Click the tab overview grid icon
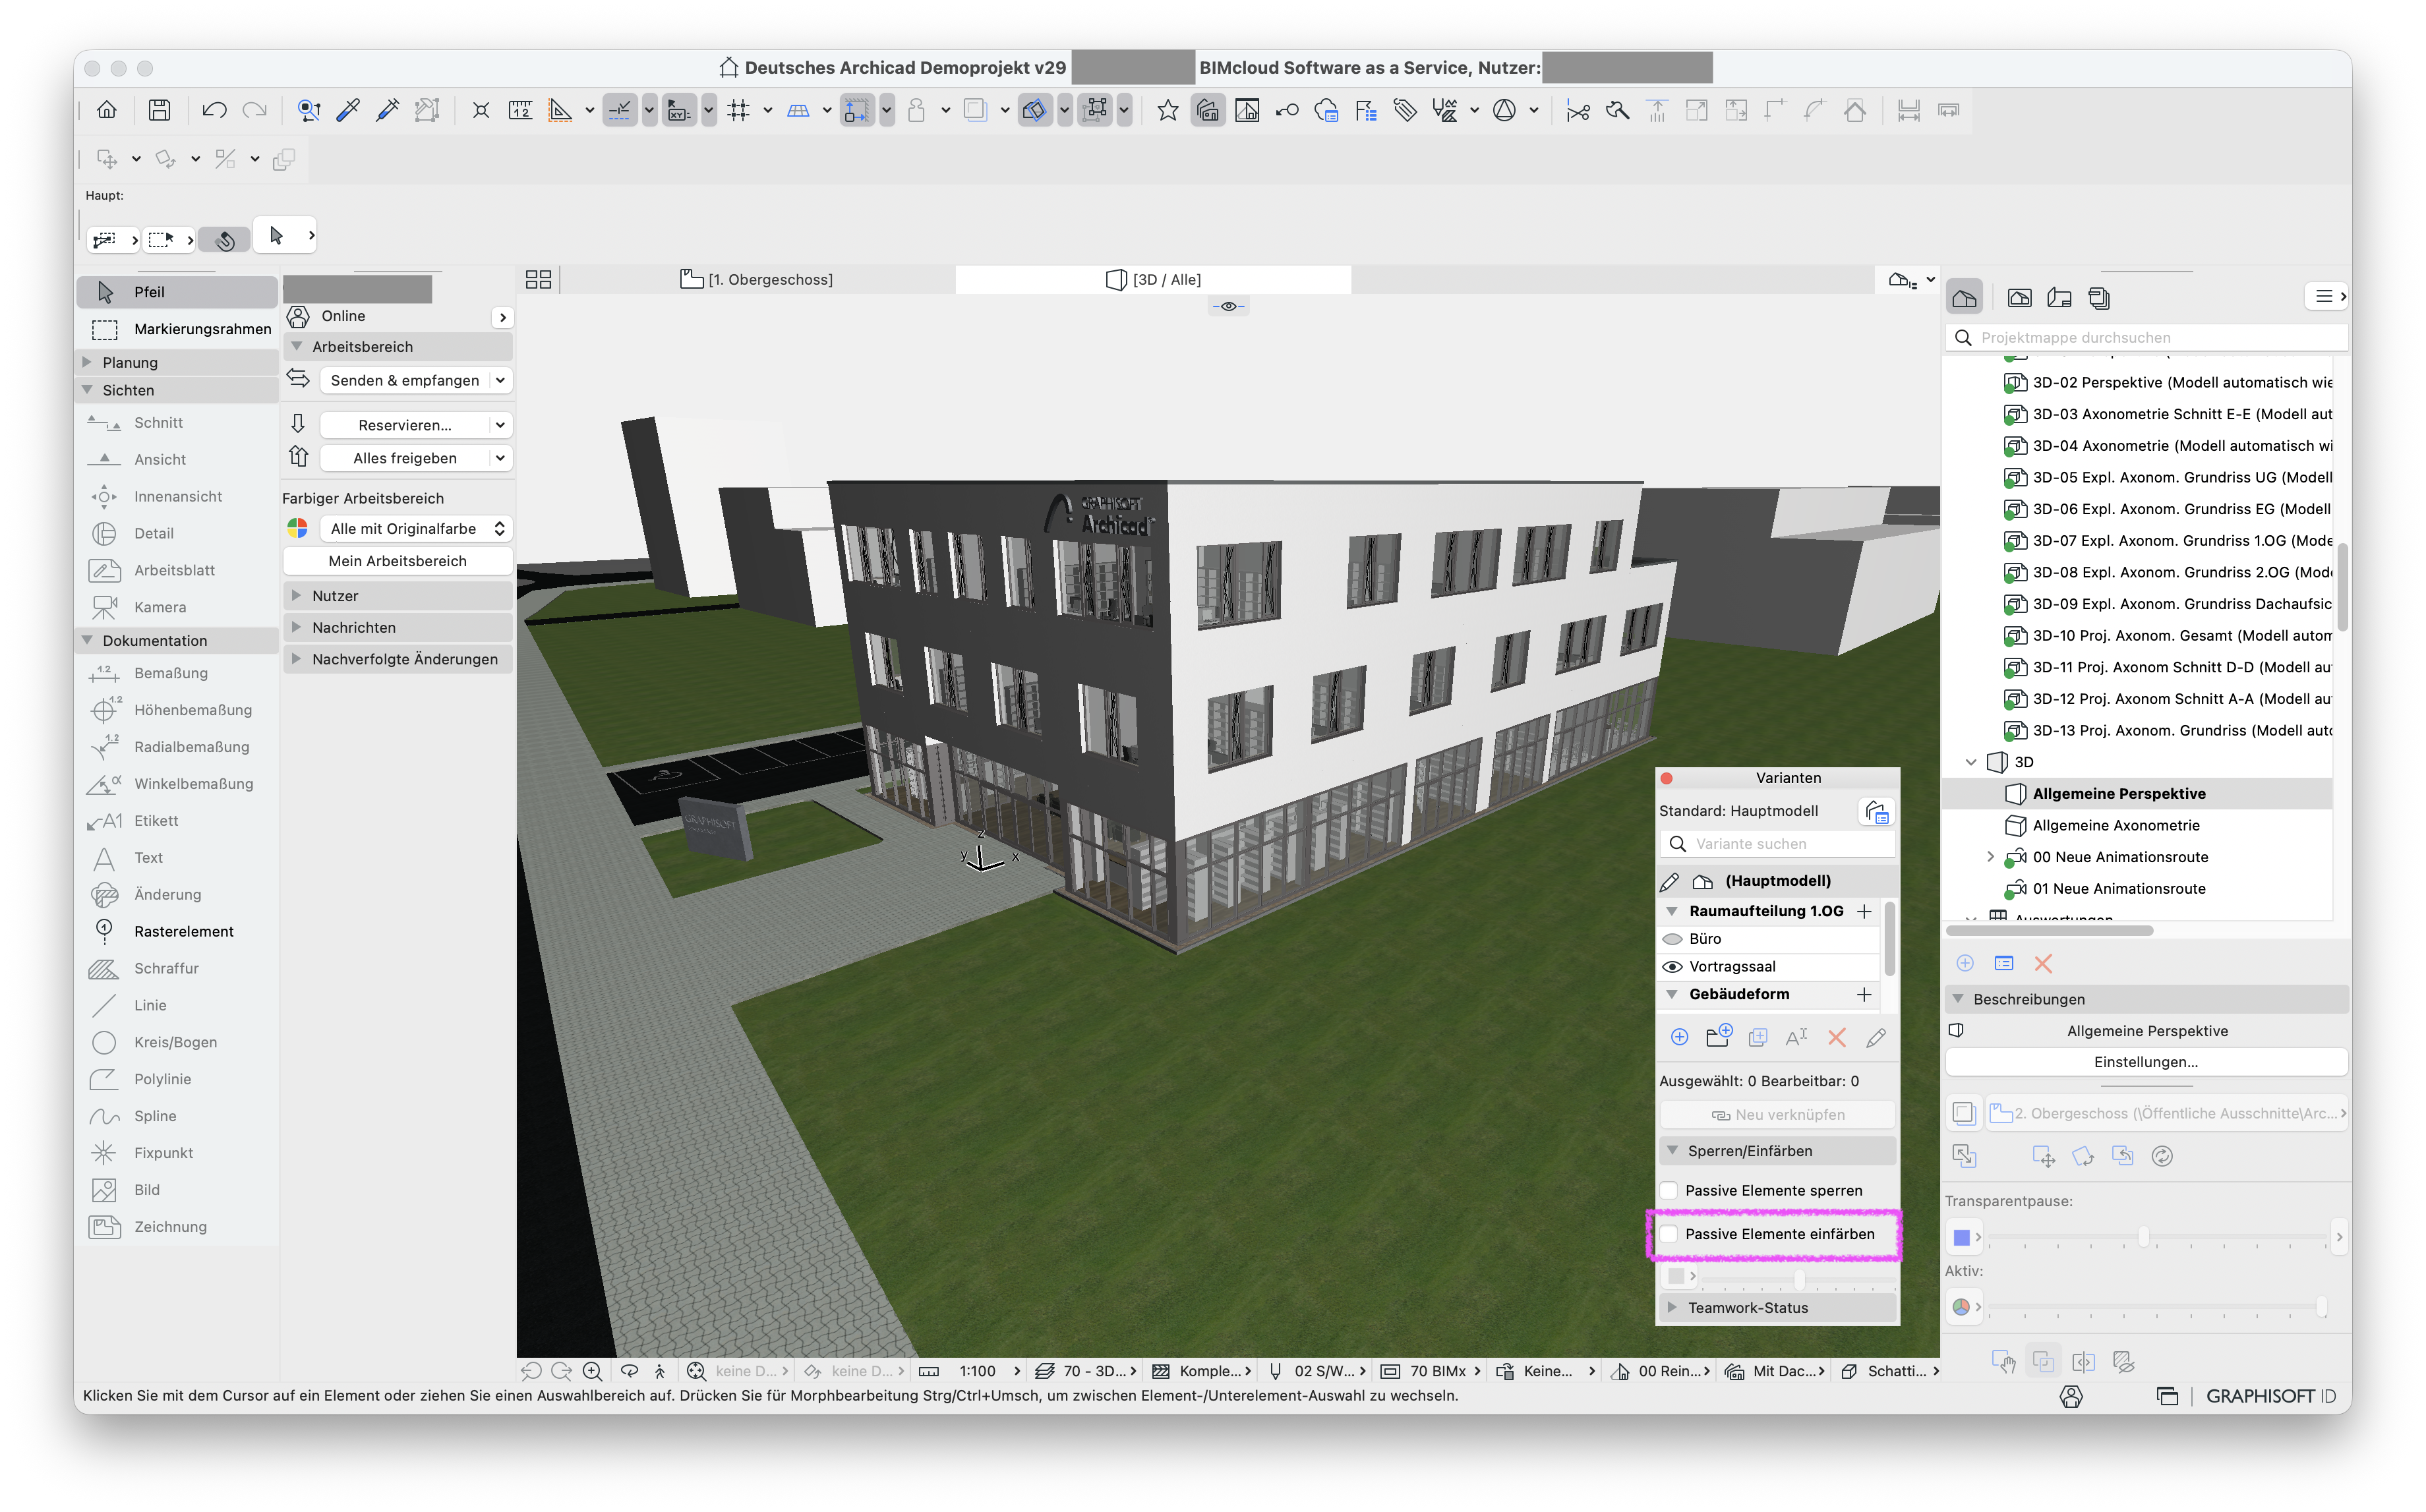The width and height of the screenshot is (2426, 1512). (538, 280)
